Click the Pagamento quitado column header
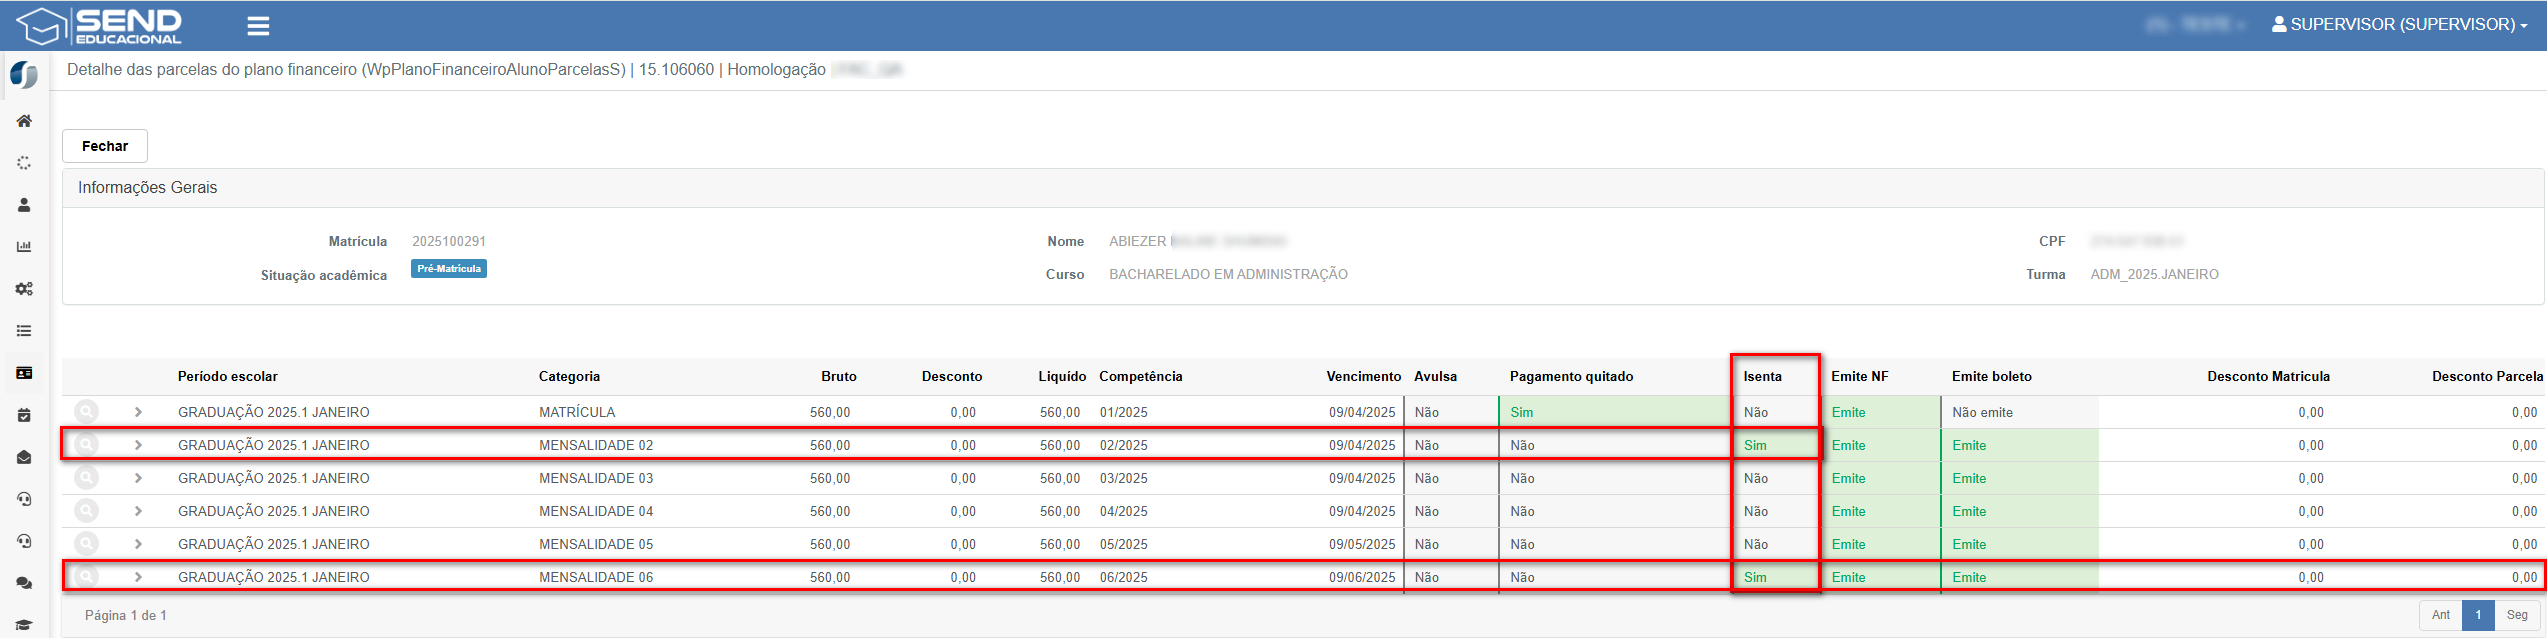 pyautogui.click(x=1572, y=377)
